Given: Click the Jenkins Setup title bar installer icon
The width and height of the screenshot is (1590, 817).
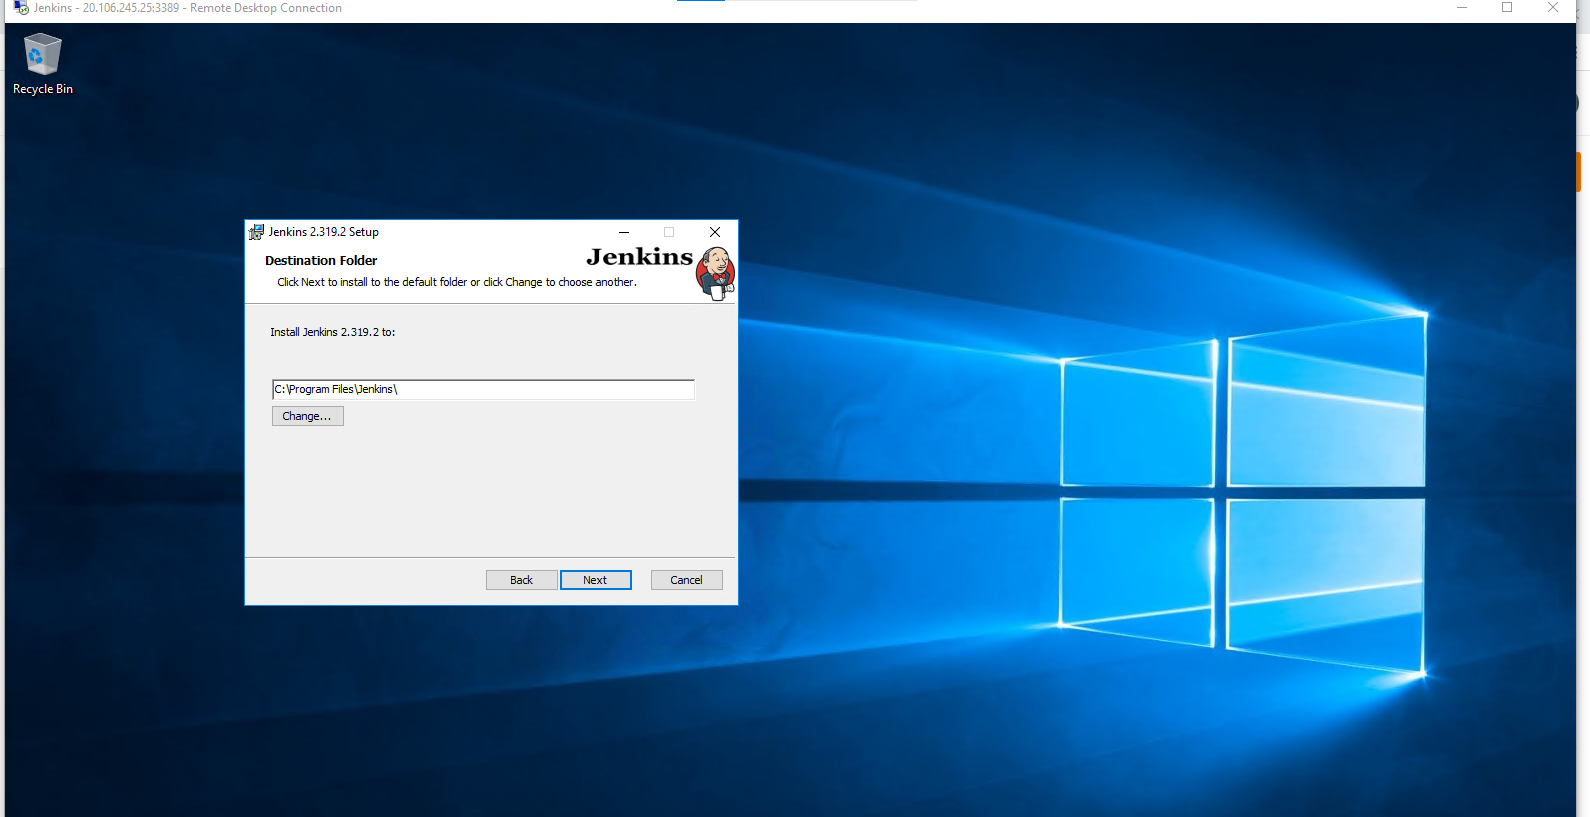Looking at the screenshot, I should tap(256, 232).
